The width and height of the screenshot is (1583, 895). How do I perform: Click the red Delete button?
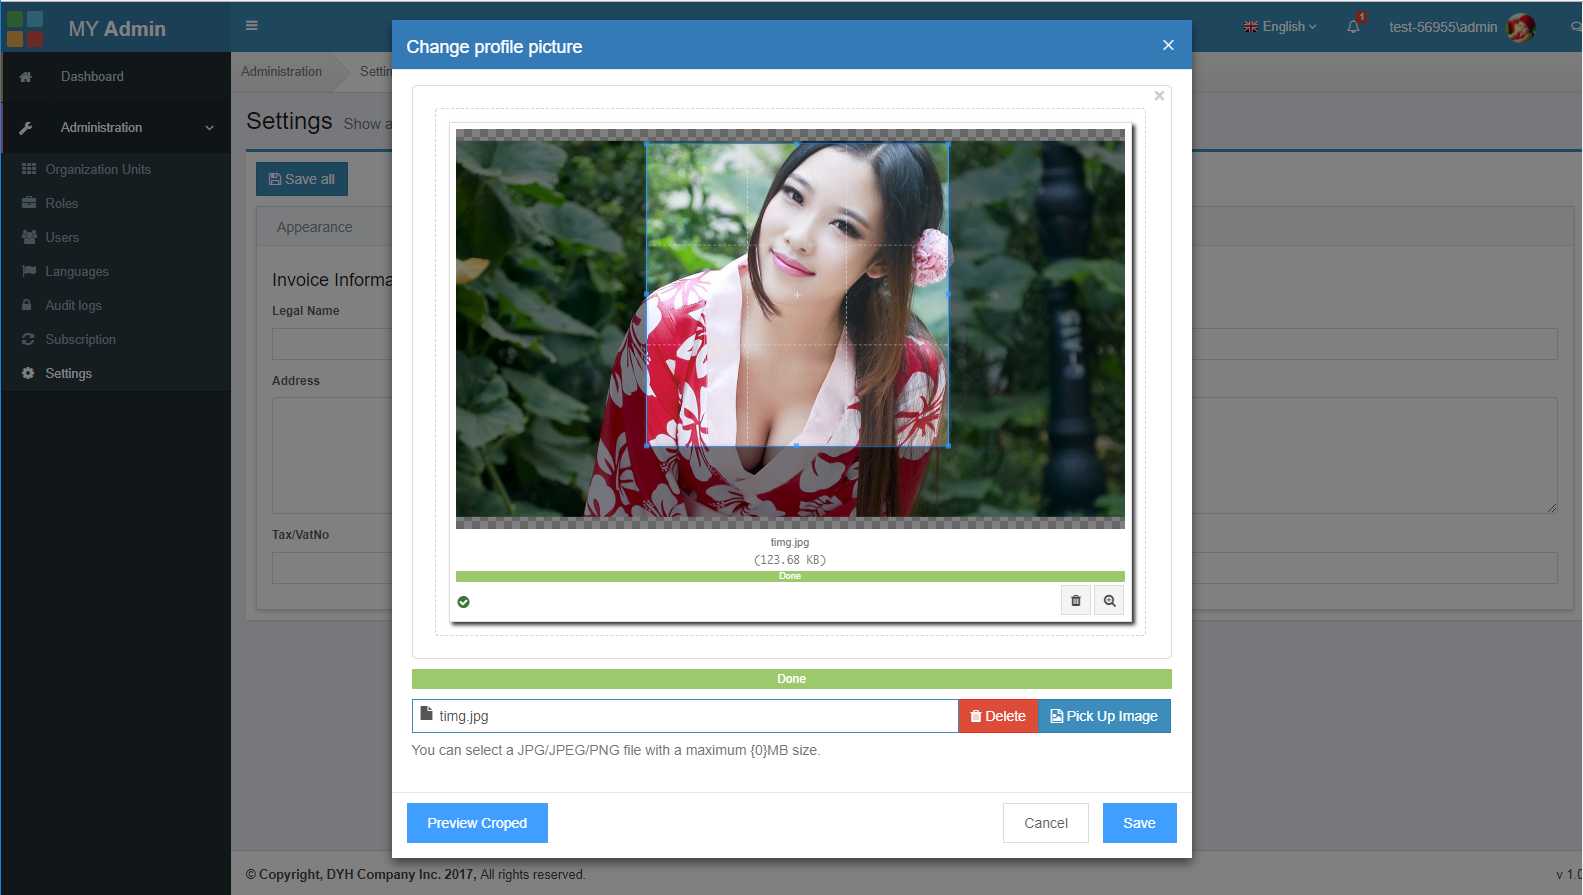click(x=998, y=716)
